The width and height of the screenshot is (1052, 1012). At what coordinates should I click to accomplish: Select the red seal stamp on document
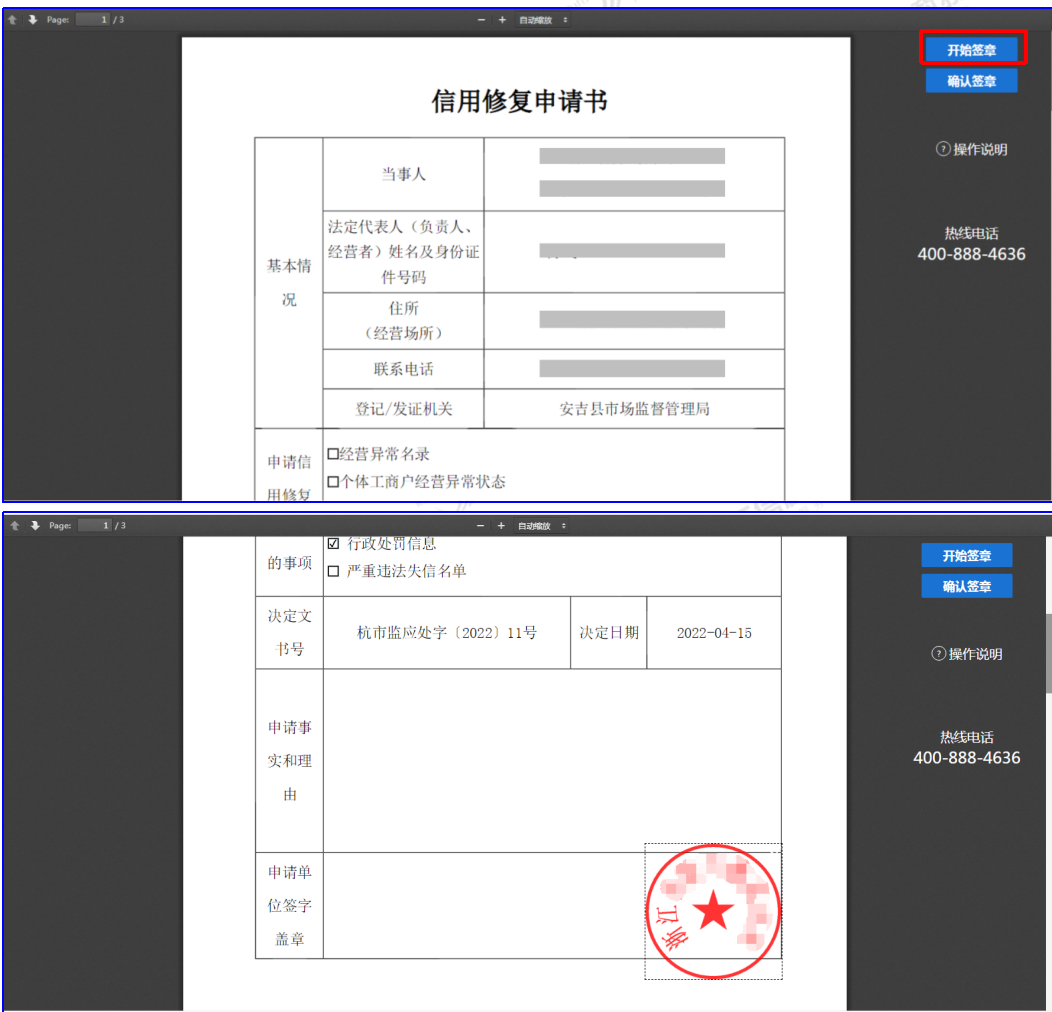713,912
